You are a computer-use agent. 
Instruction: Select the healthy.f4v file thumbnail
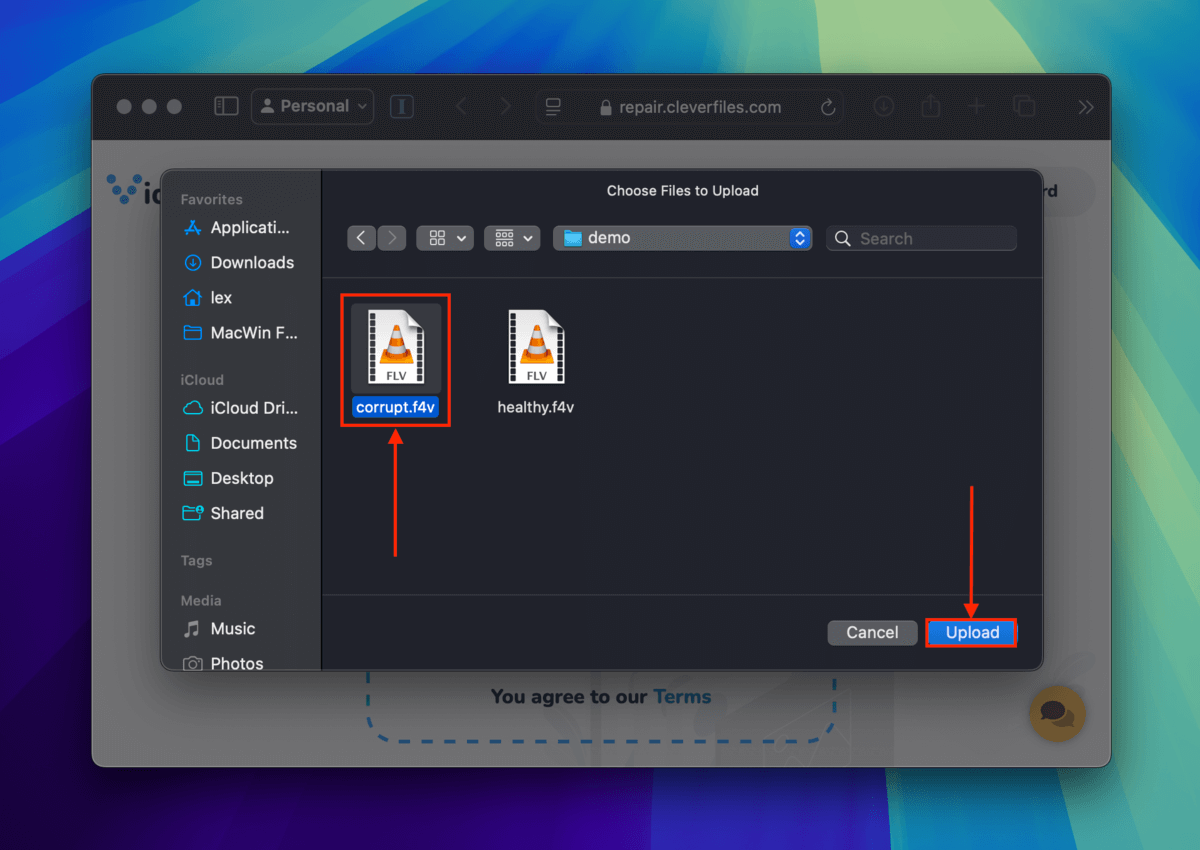pyautogui.click(x=536, y=348)
